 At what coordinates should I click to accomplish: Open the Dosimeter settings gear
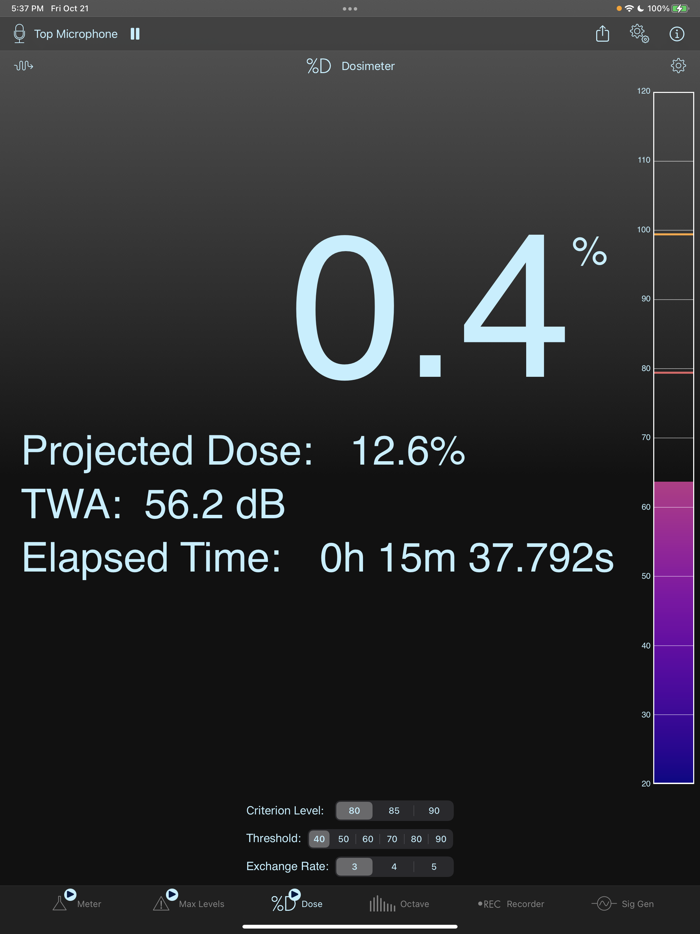click(x=678, y=65)
